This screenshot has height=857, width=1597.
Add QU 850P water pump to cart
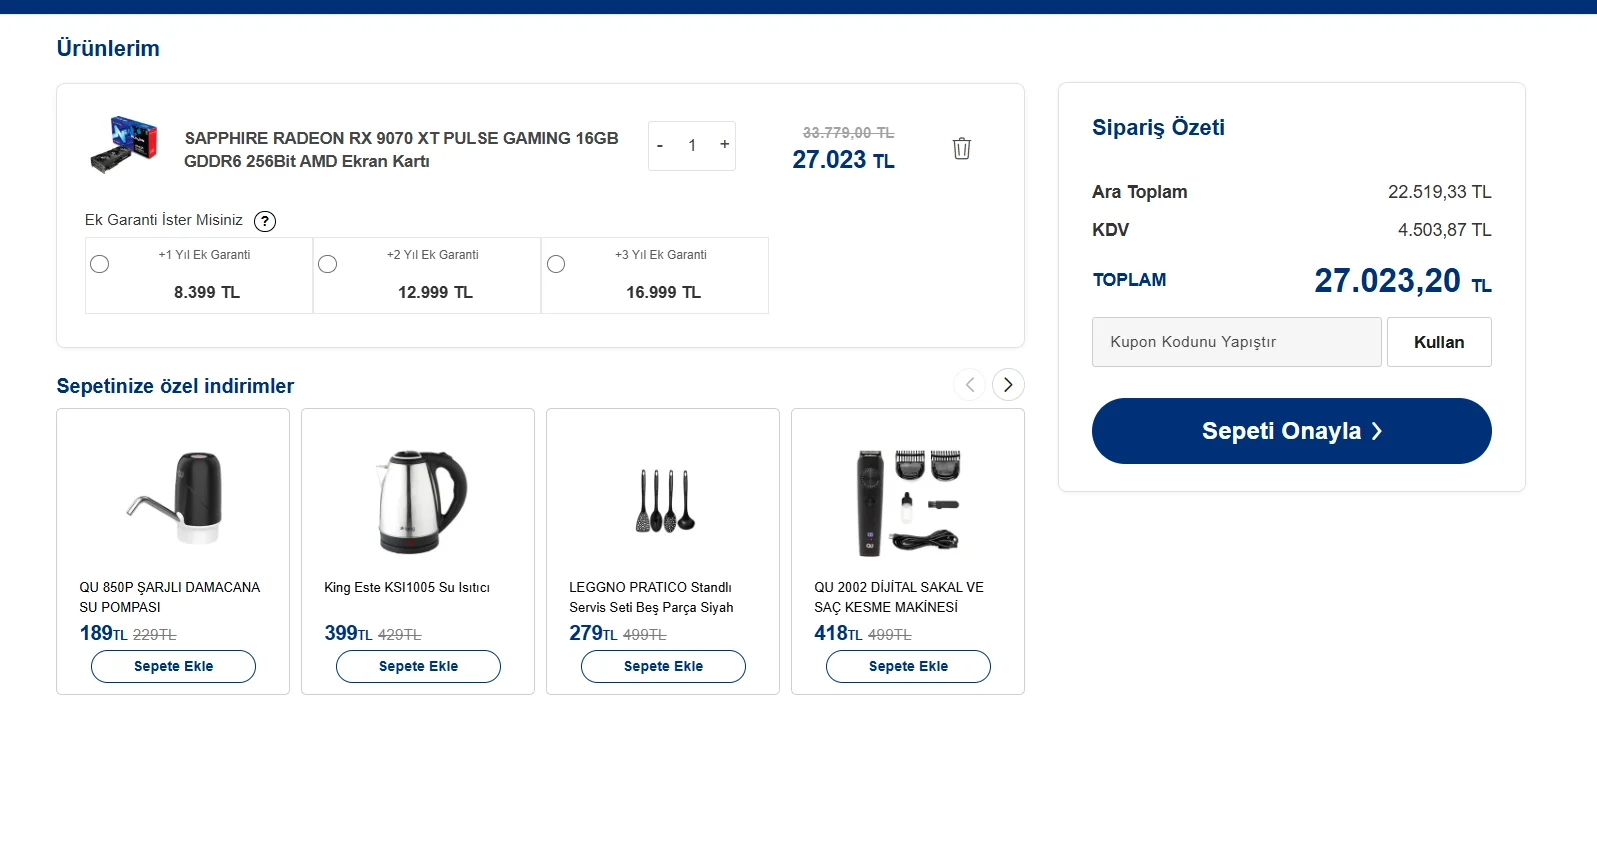click(x=173, y=667)
